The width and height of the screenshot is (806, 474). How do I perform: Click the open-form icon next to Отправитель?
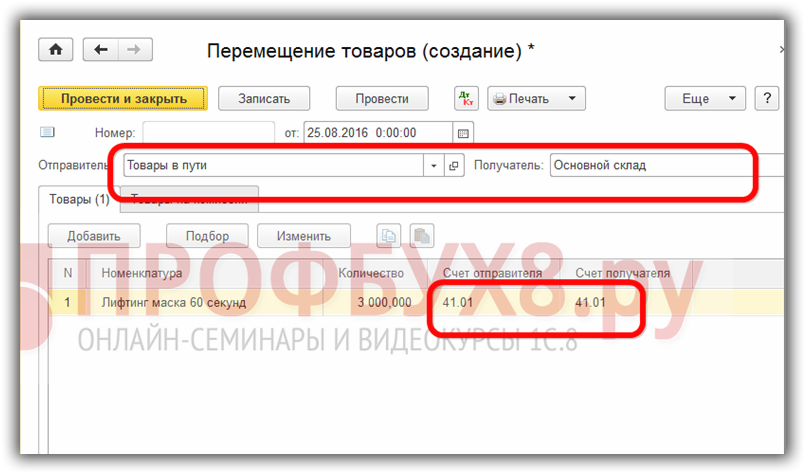(x=453, y=166)
